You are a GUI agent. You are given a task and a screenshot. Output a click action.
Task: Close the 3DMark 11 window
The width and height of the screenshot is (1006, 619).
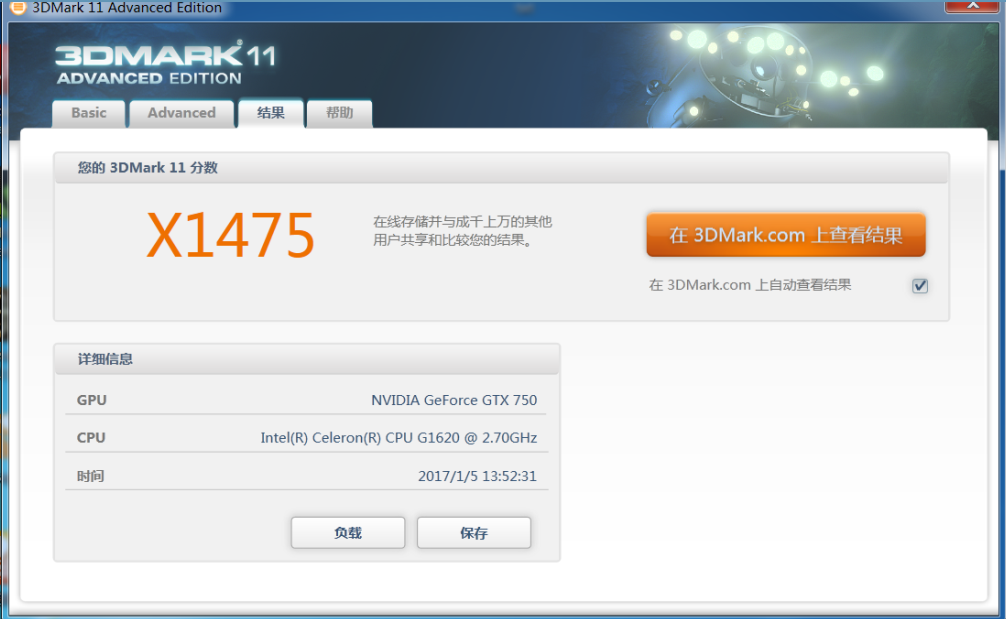point(972,6)
